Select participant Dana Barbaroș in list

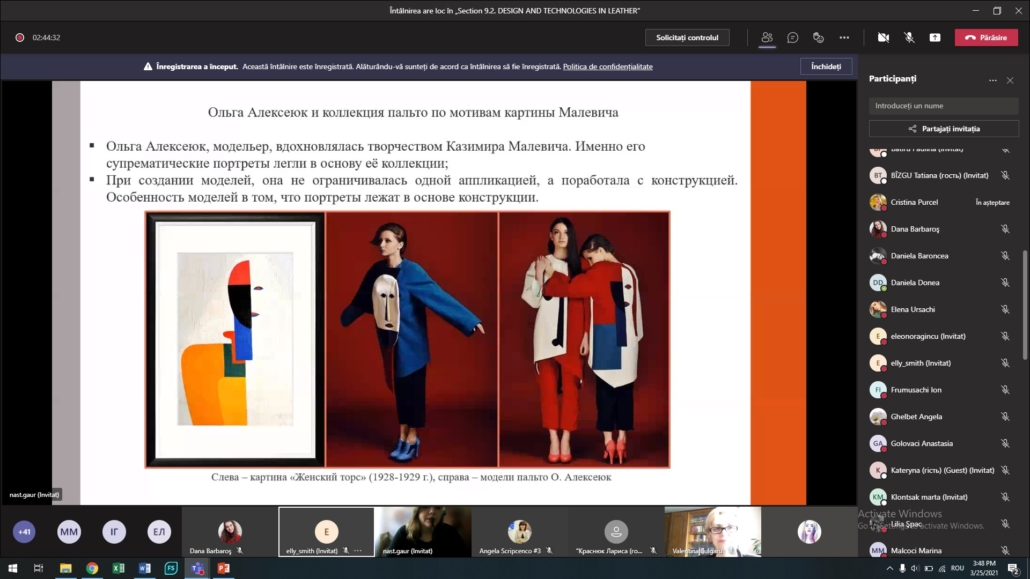[943, 229]
